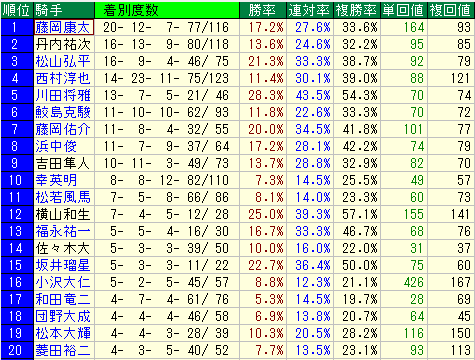Open jockey 川田将雅 details

coord(63,95)
